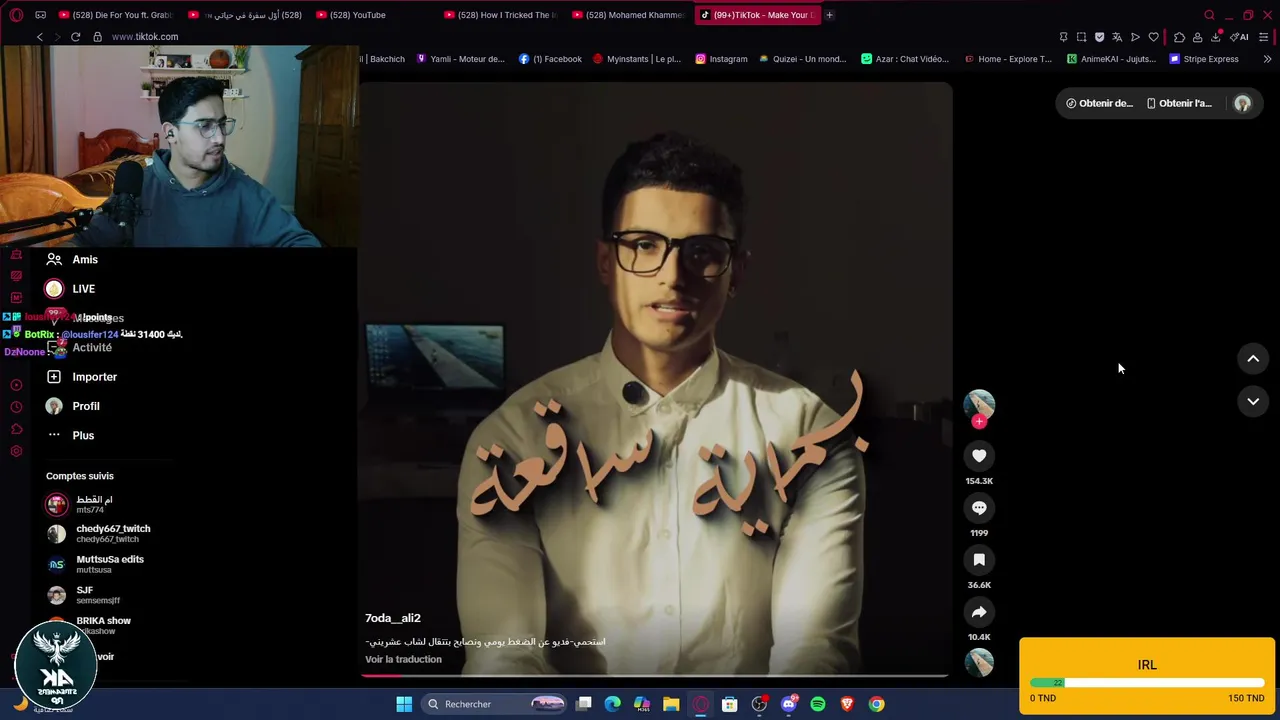The height and width of the screenshot is (720, 1280).
Task: Show more bookmarks chevron
Action: (x=1267, y=59)
